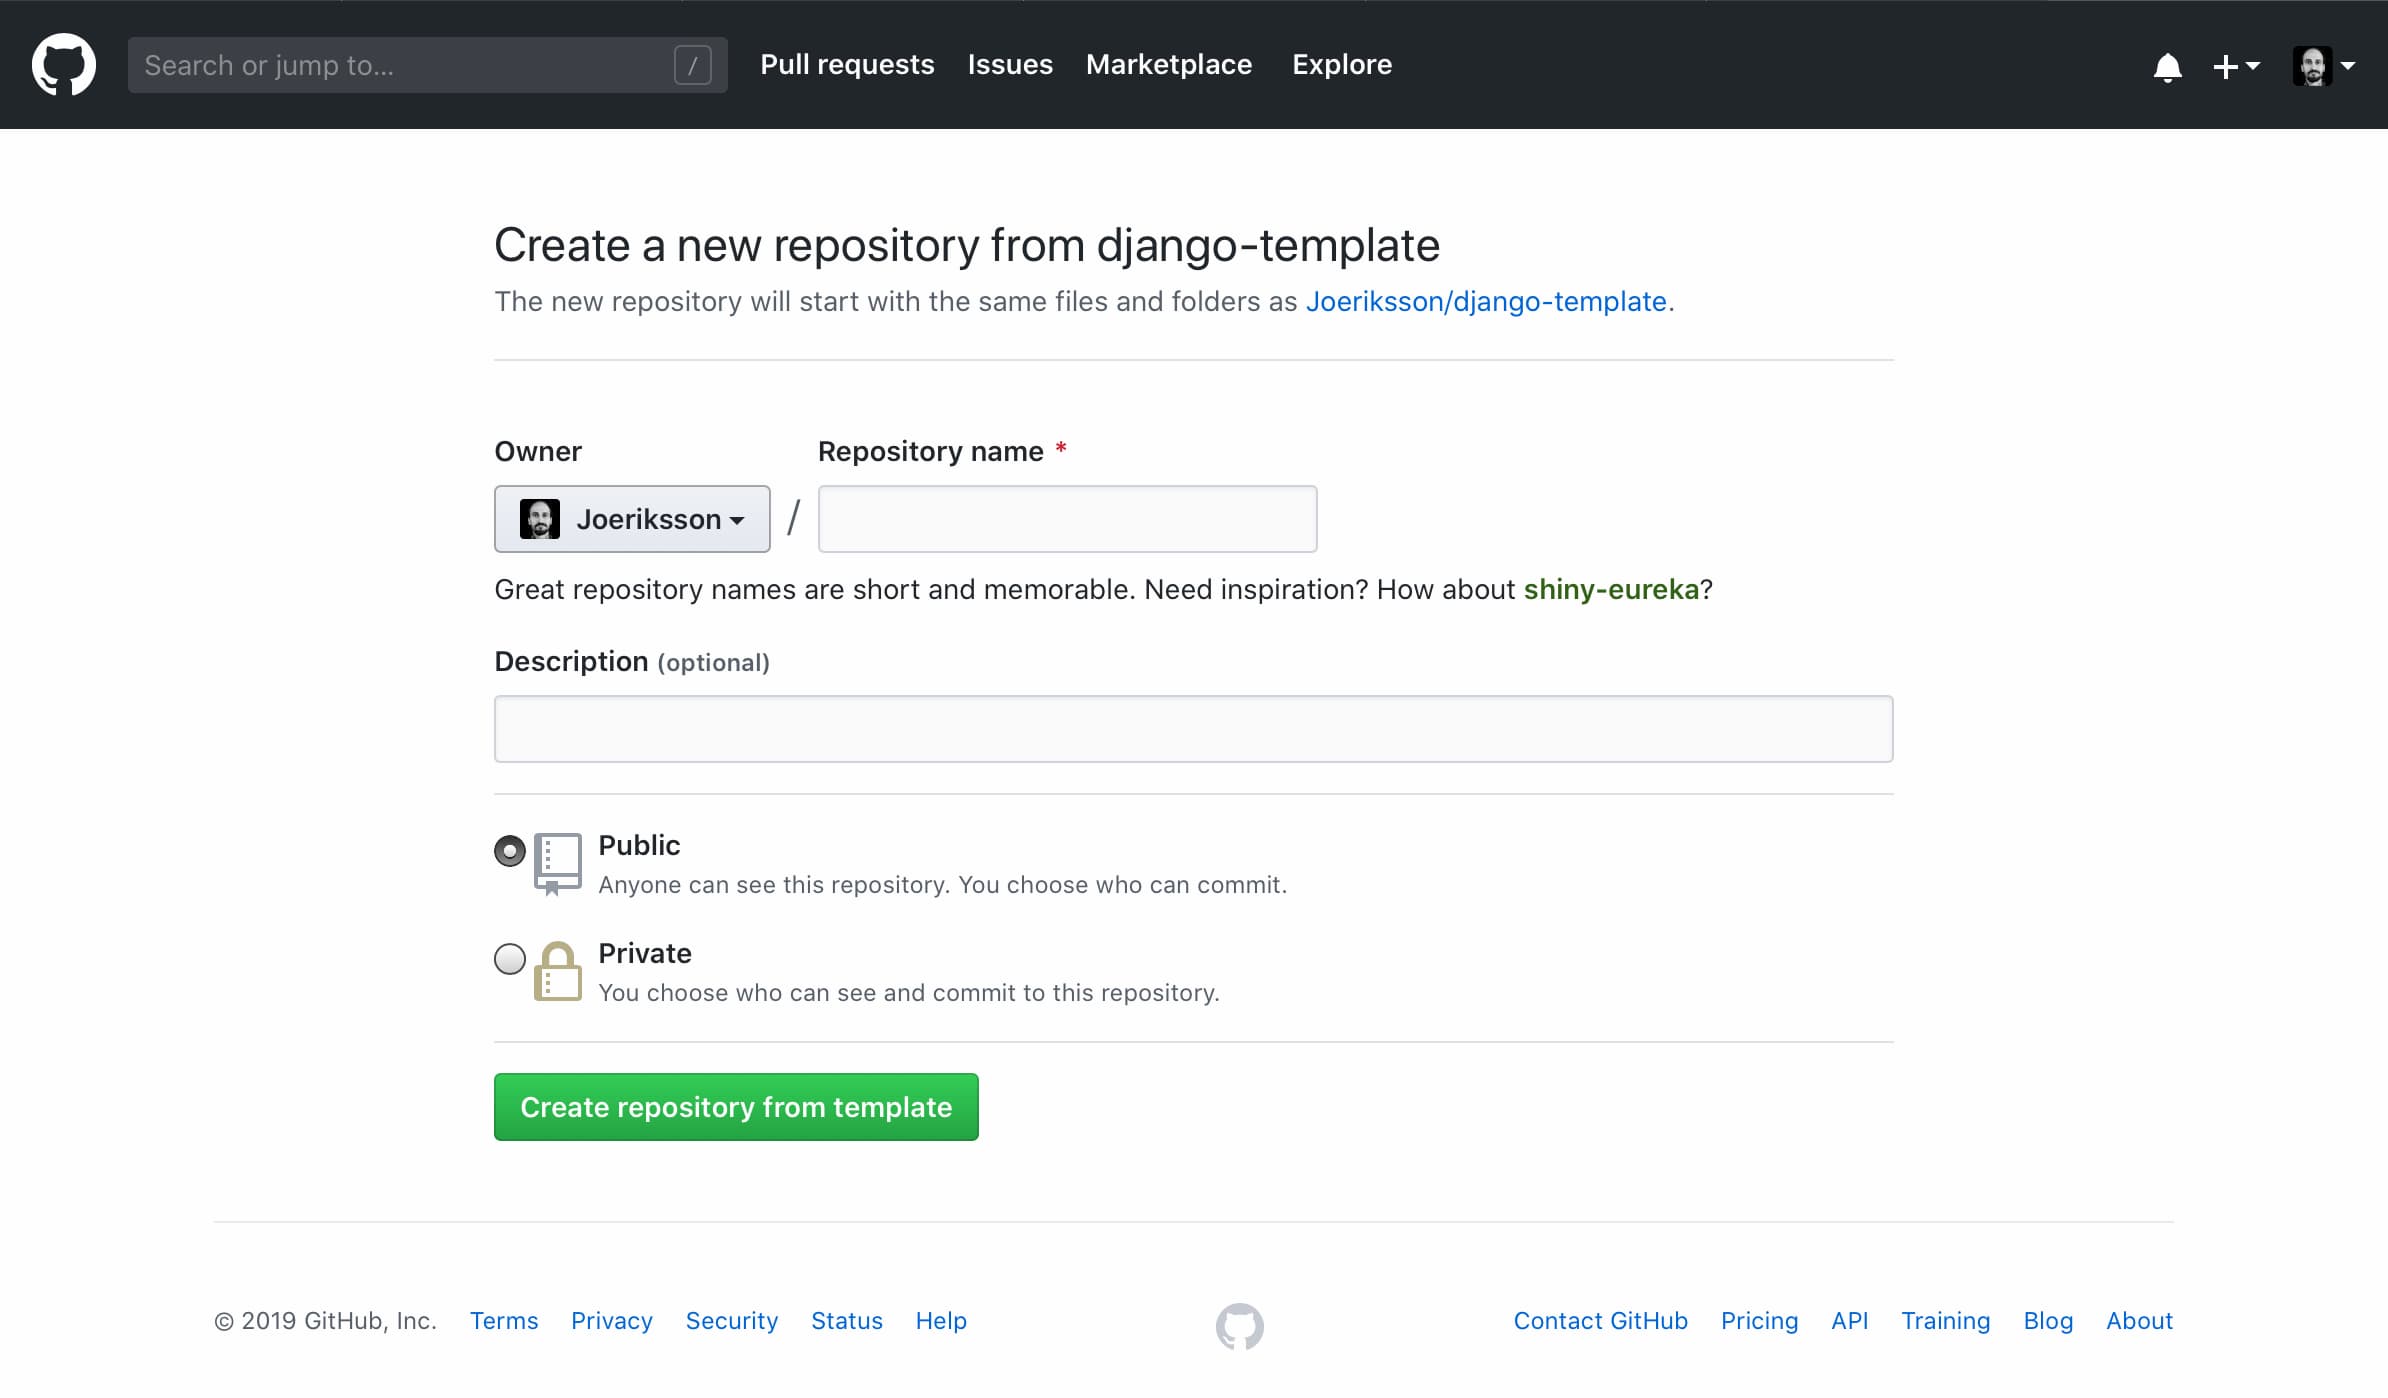This screenshot has width=2388, height=1398.
Task: Click the Private lock icon
Action: pyautogui.click(x=558, y=970)
